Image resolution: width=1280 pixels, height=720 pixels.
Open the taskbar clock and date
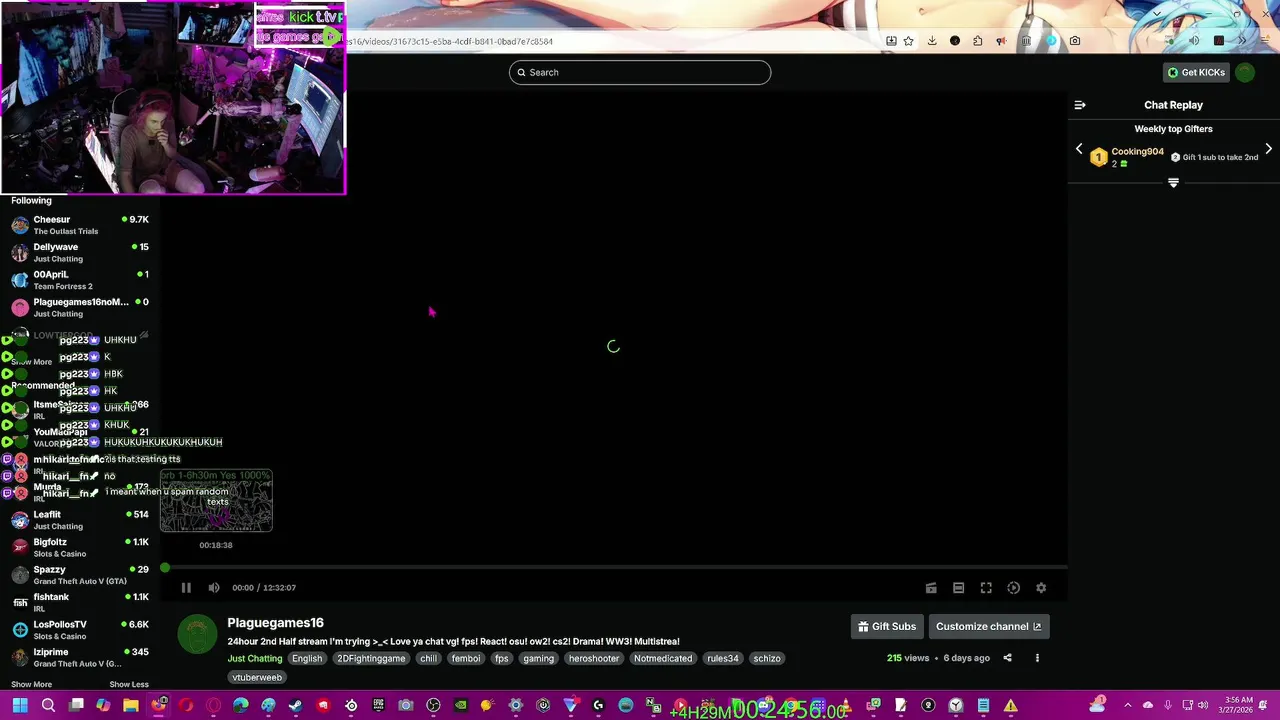(x=1237, y=705)
